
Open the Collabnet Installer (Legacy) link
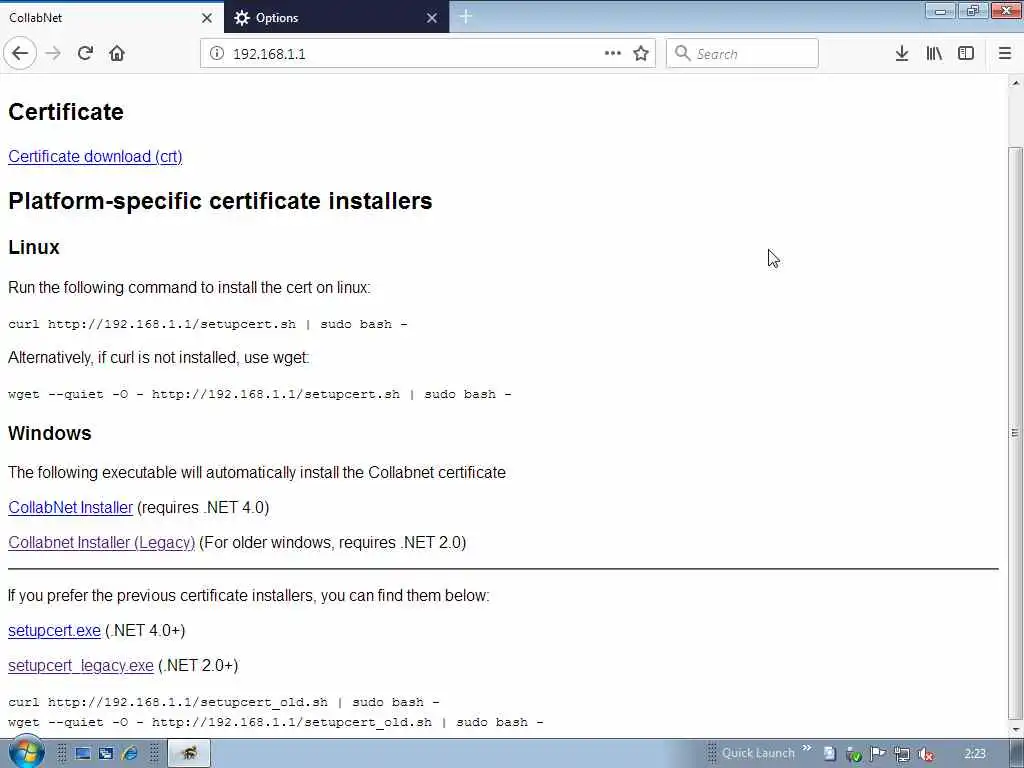coord(101,543)
